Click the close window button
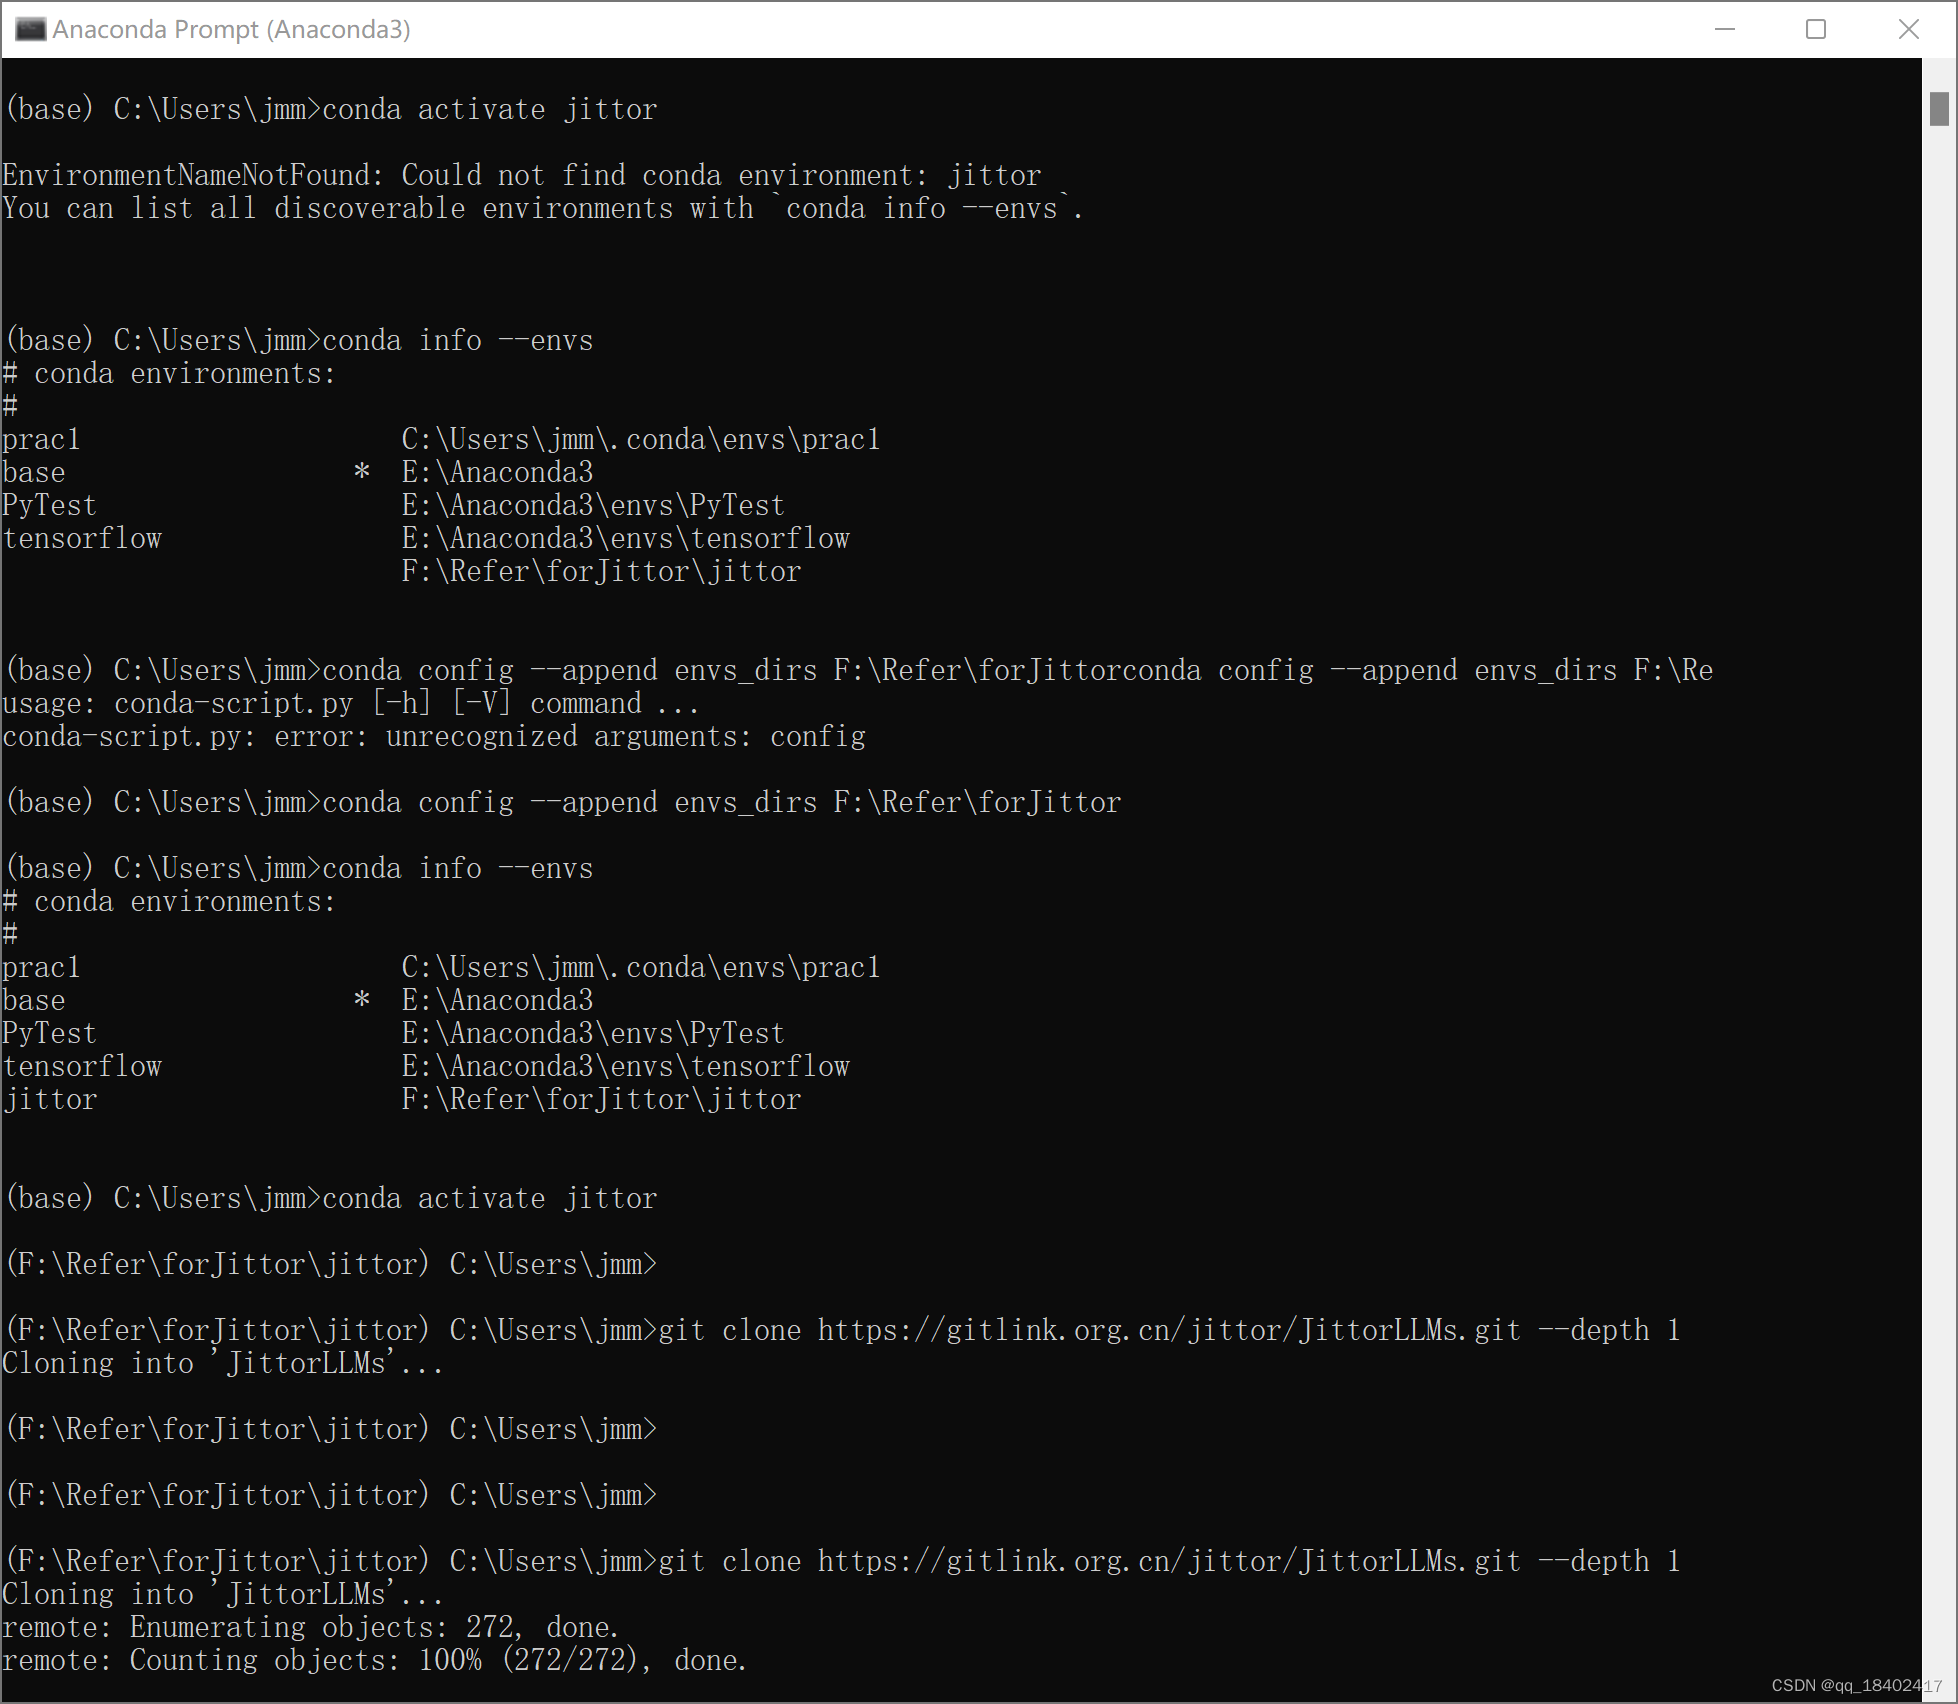This screenshot has width=1958, height=1704. click(1911, 29)
